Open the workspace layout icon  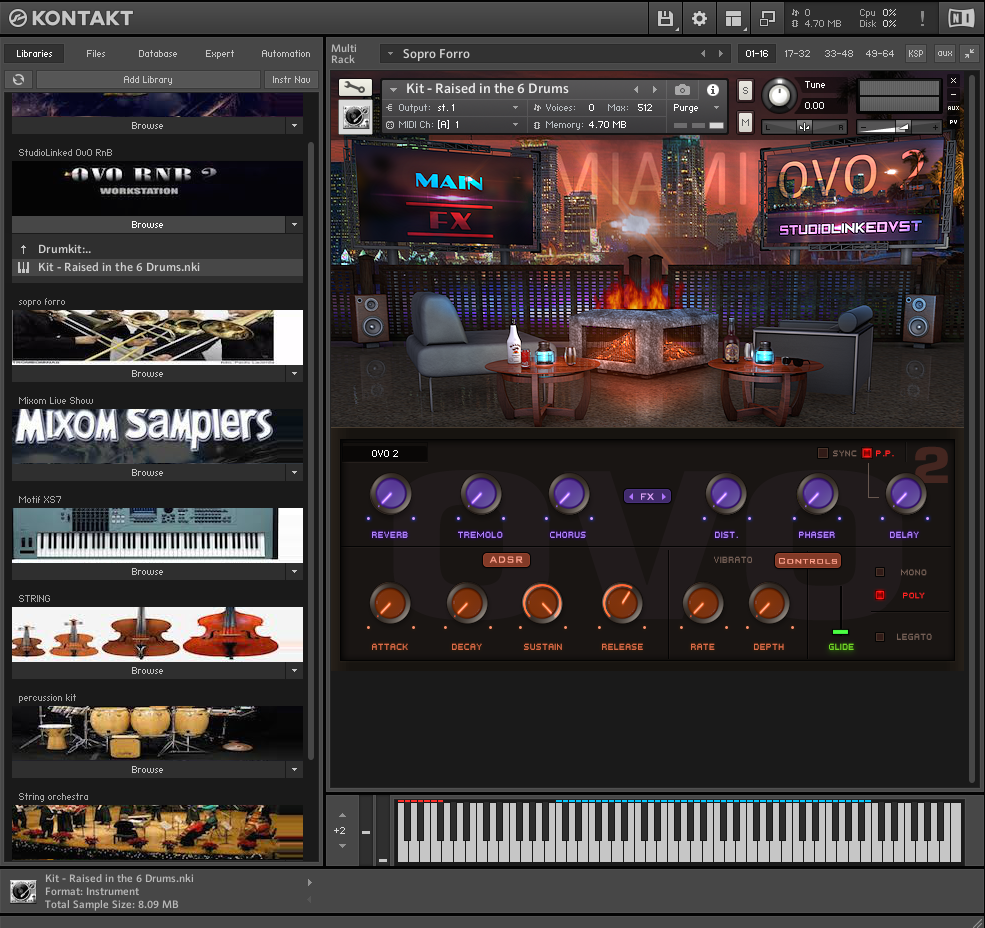pos(733,19)
